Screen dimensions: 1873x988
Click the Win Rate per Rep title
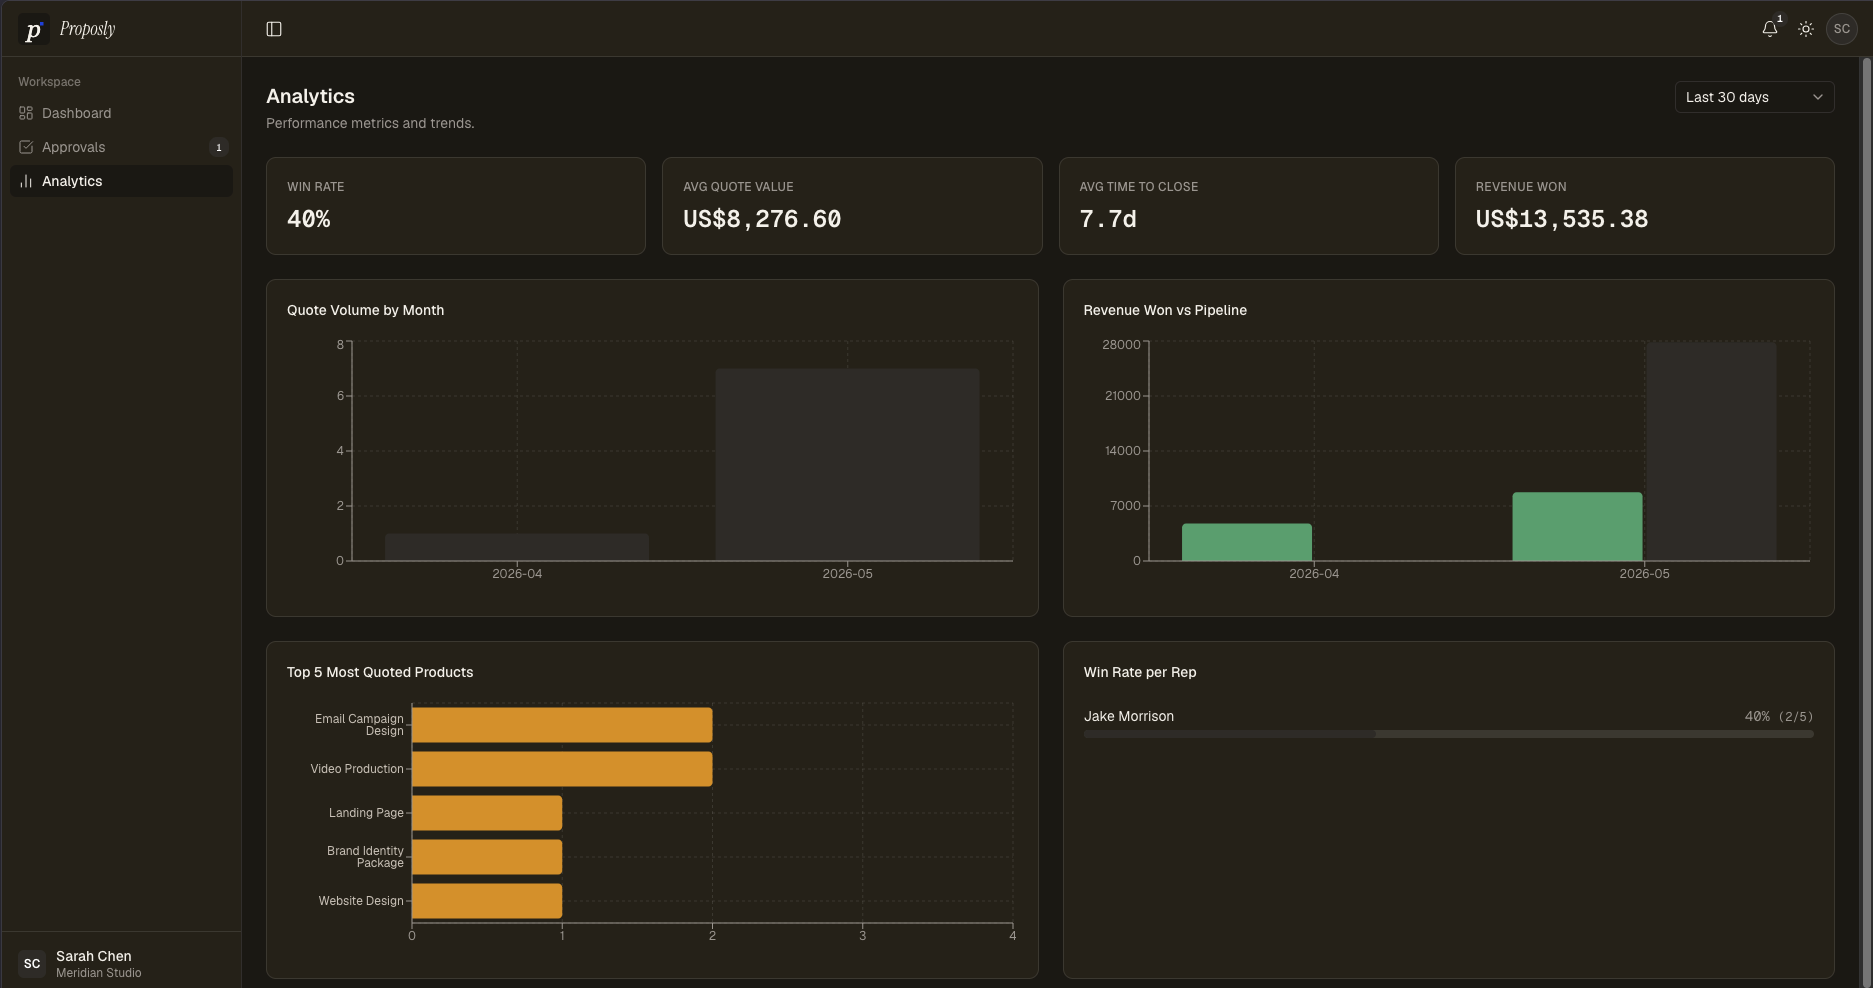point(1140,672)
